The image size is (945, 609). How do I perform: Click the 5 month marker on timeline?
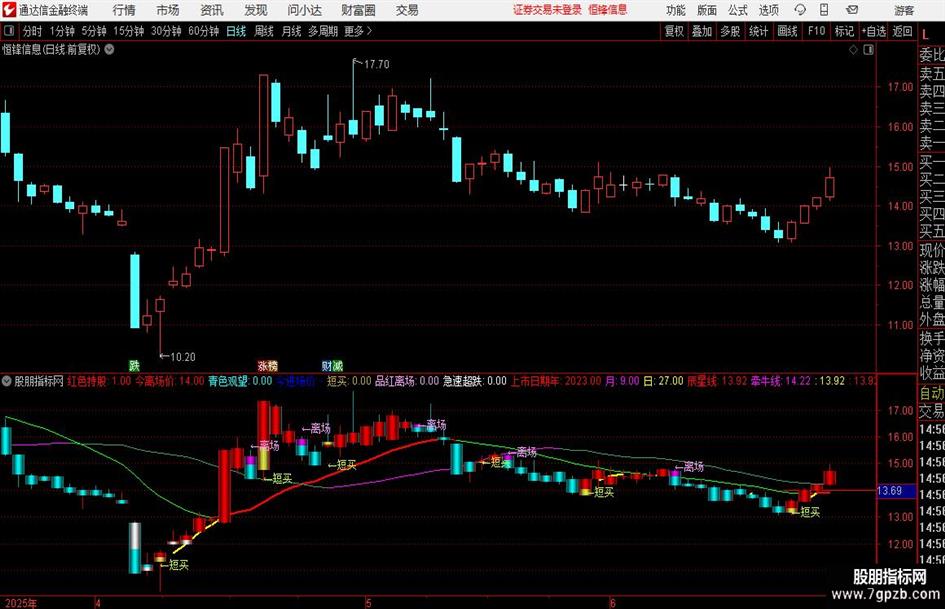[x=368, y=602]
